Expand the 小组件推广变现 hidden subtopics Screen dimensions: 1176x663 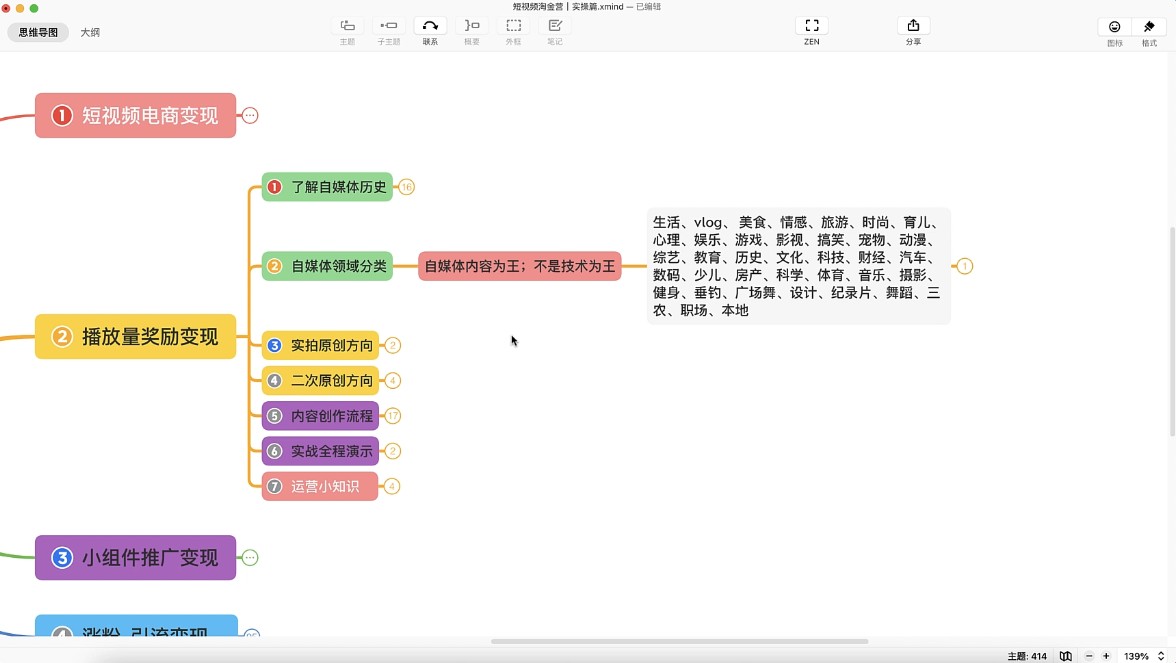tap(249, 557)
